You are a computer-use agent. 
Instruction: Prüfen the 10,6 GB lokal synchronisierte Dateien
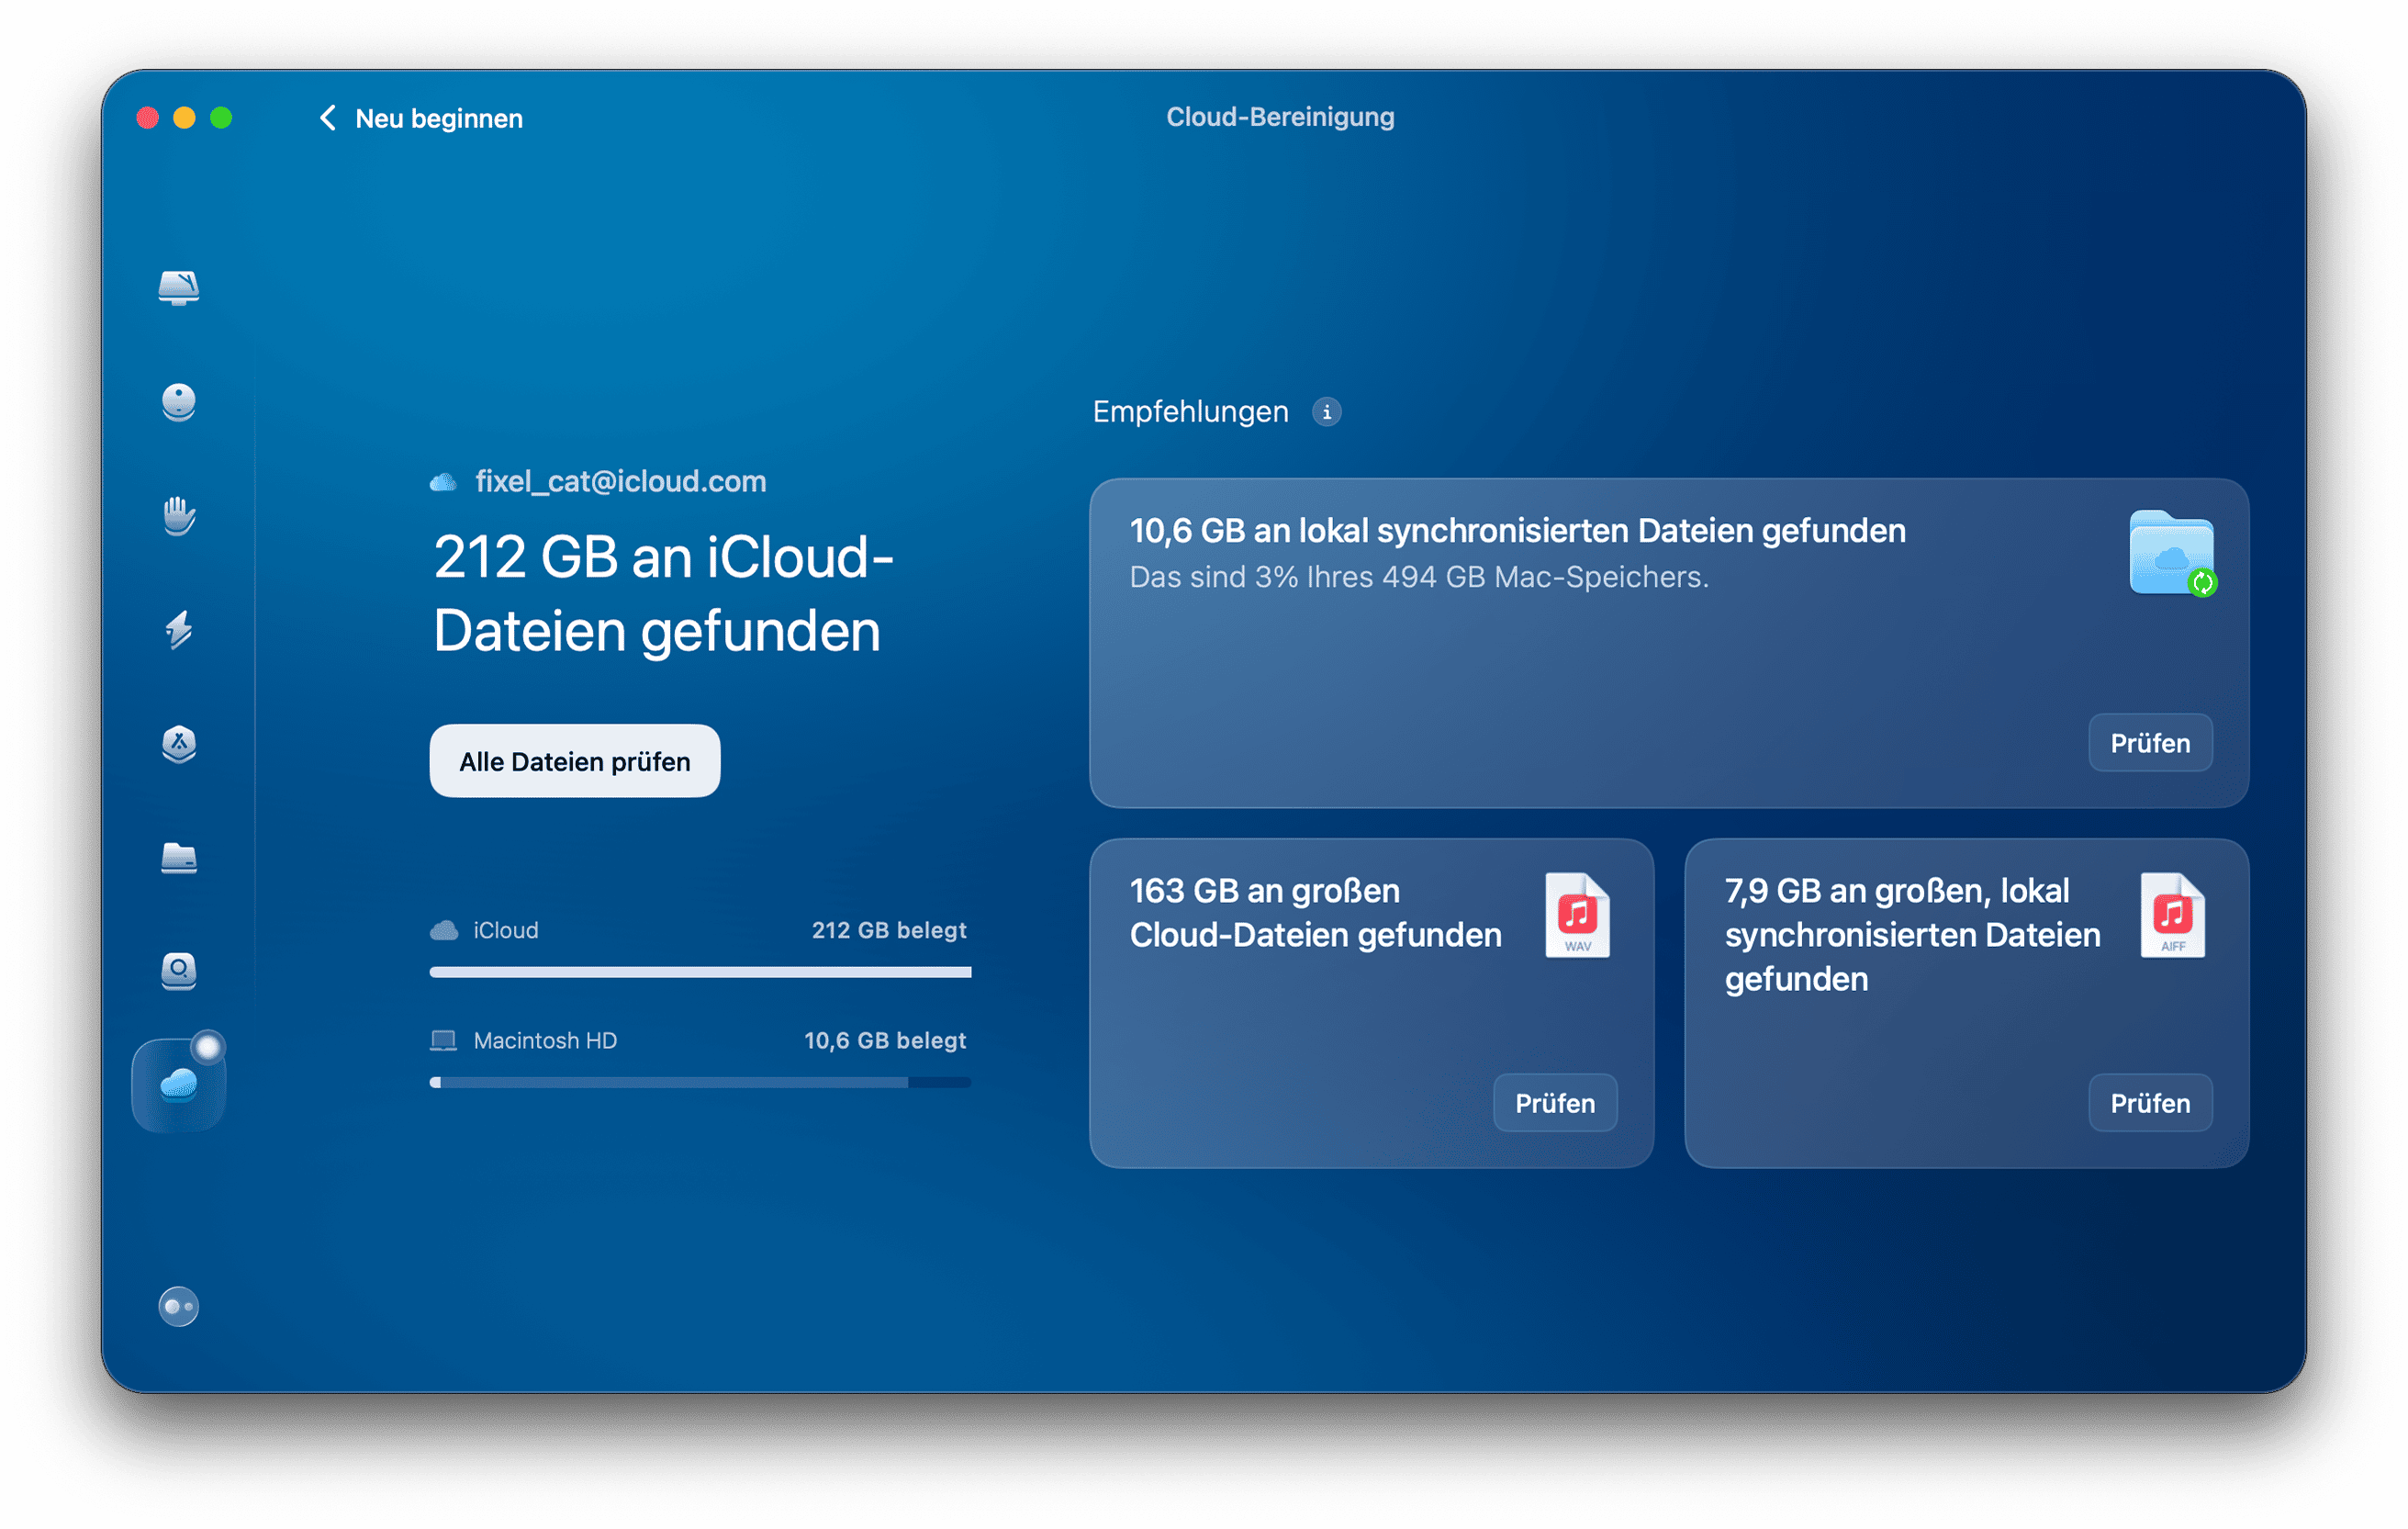coord(2150,742)
